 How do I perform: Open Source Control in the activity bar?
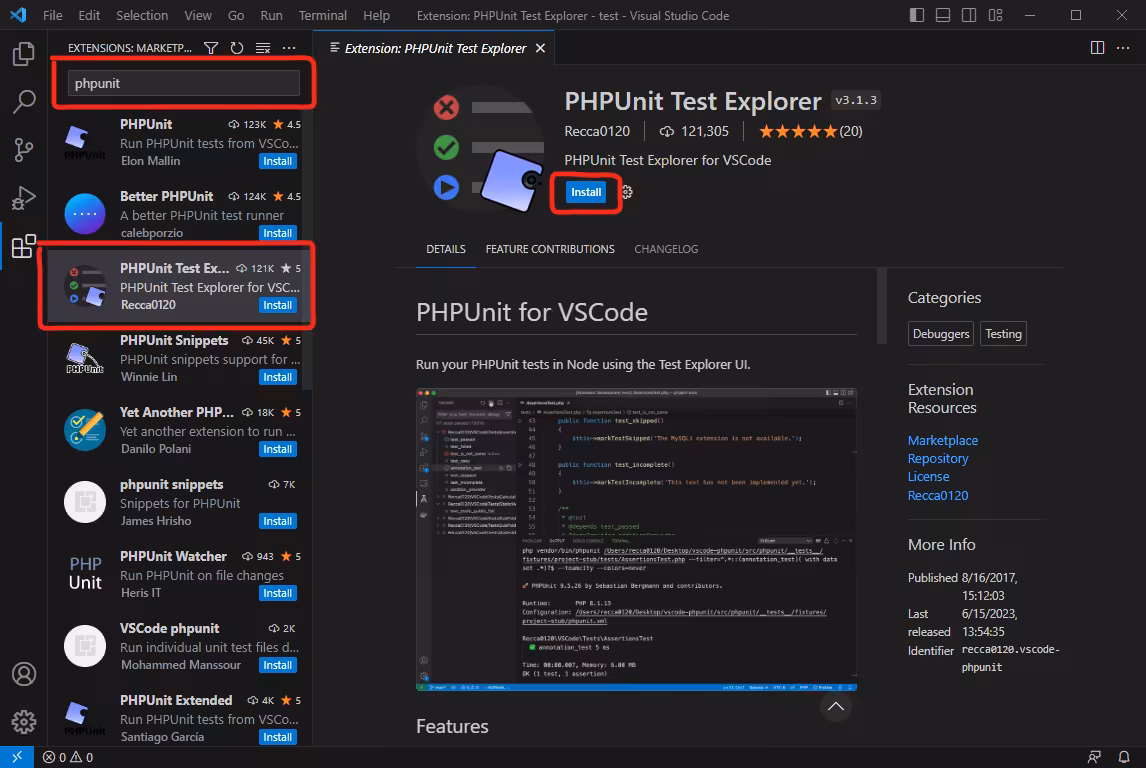[x=23, y=150]
